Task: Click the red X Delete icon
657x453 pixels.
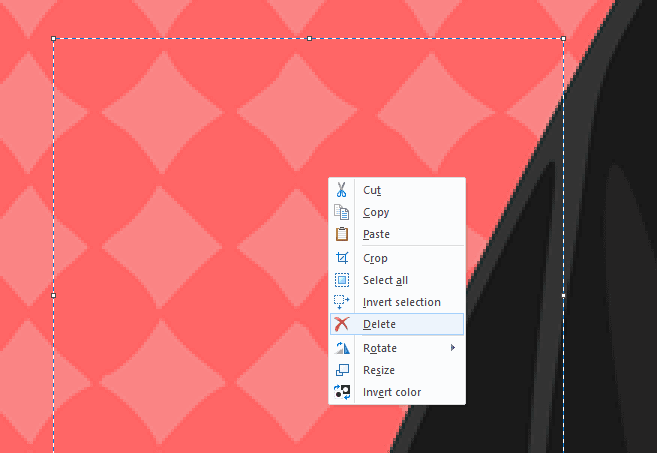Action: 341,324
